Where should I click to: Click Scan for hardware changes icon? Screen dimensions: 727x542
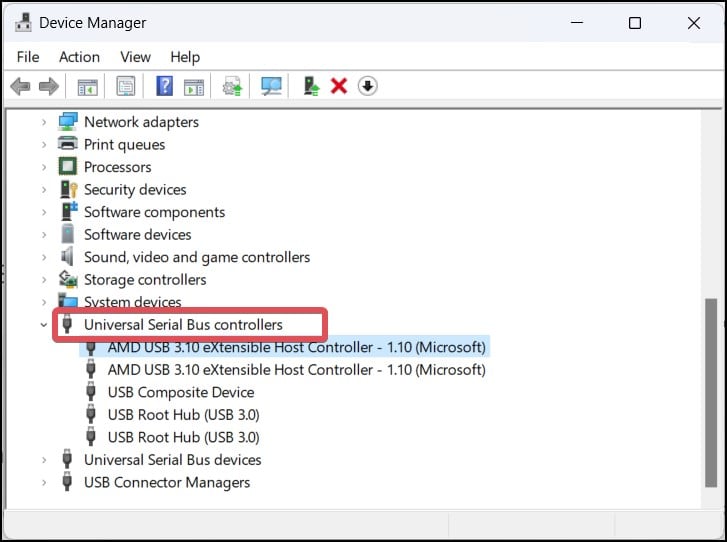point(271,86)
